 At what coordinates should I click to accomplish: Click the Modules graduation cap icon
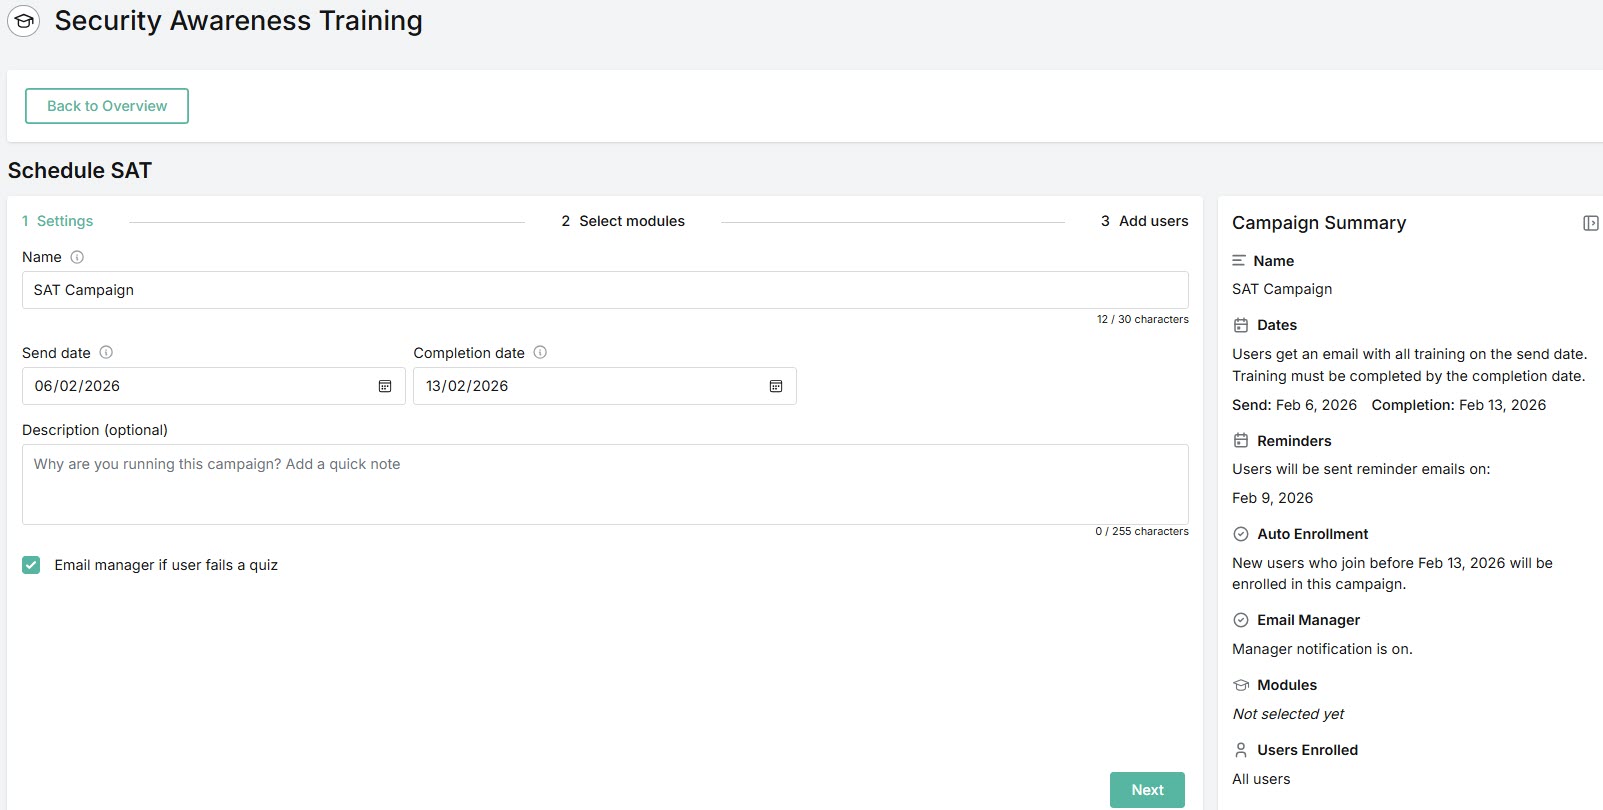[x=1240, y=685]
